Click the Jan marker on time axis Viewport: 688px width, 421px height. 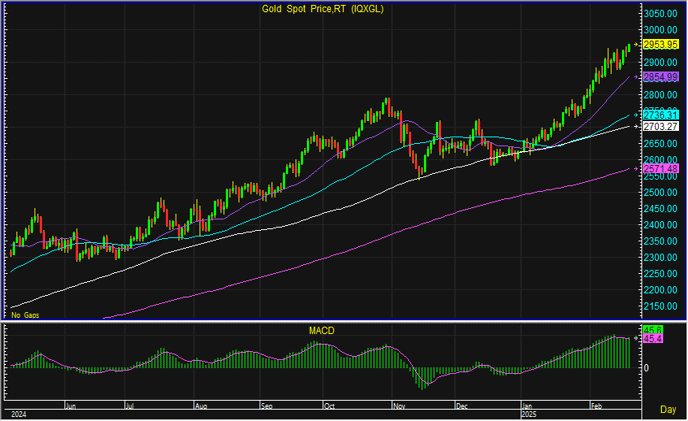click(527, 408)
